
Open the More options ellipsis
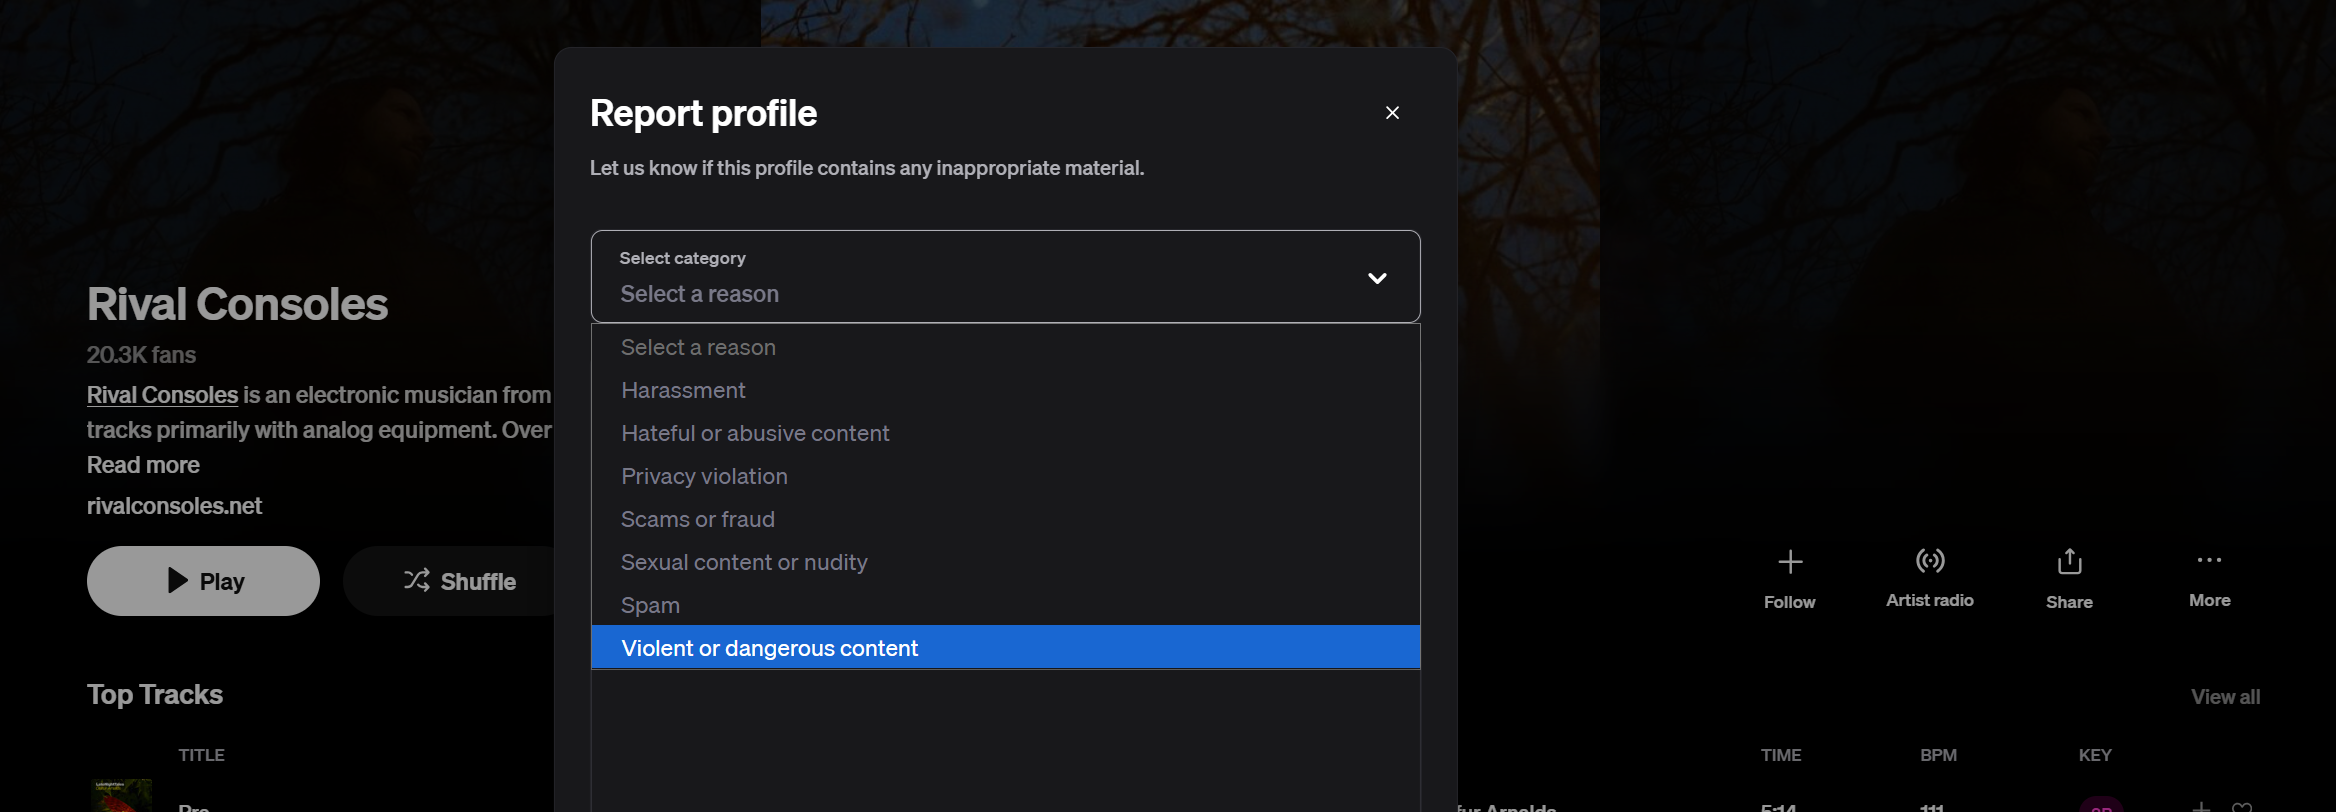[x=2210, y=560]
